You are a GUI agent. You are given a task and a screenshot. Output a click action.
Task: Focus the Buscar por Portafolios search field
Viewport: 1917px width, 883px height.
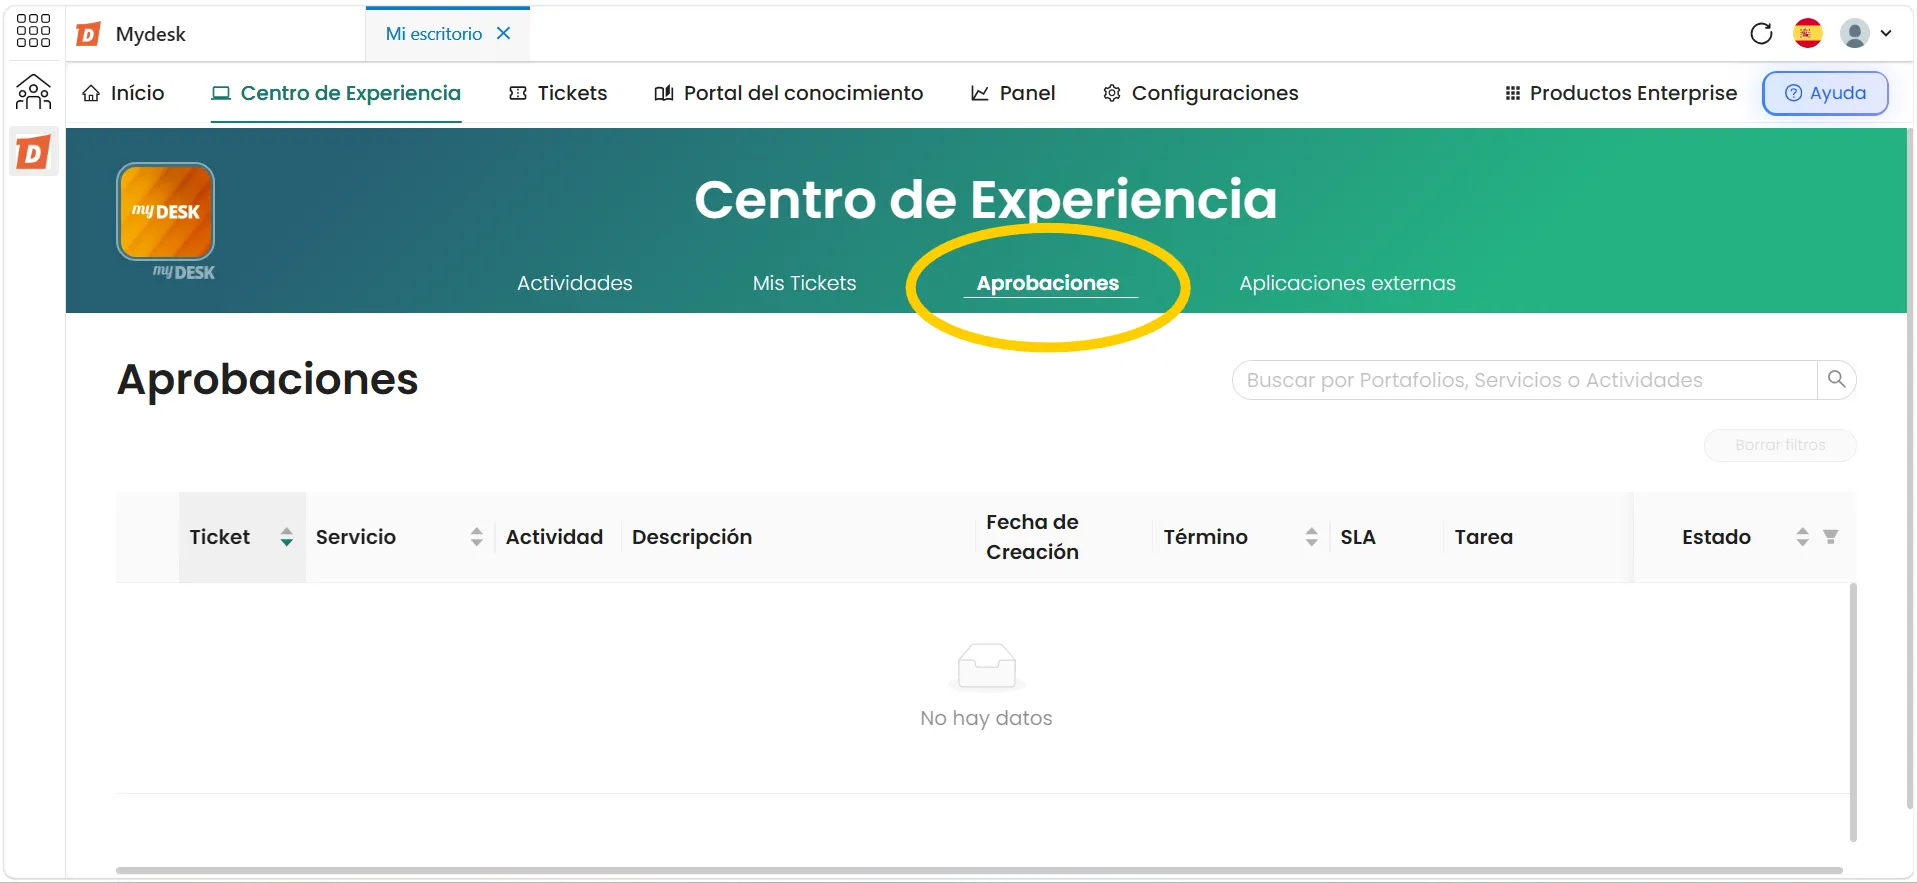pyautogui.click(x=1524, y=380)
